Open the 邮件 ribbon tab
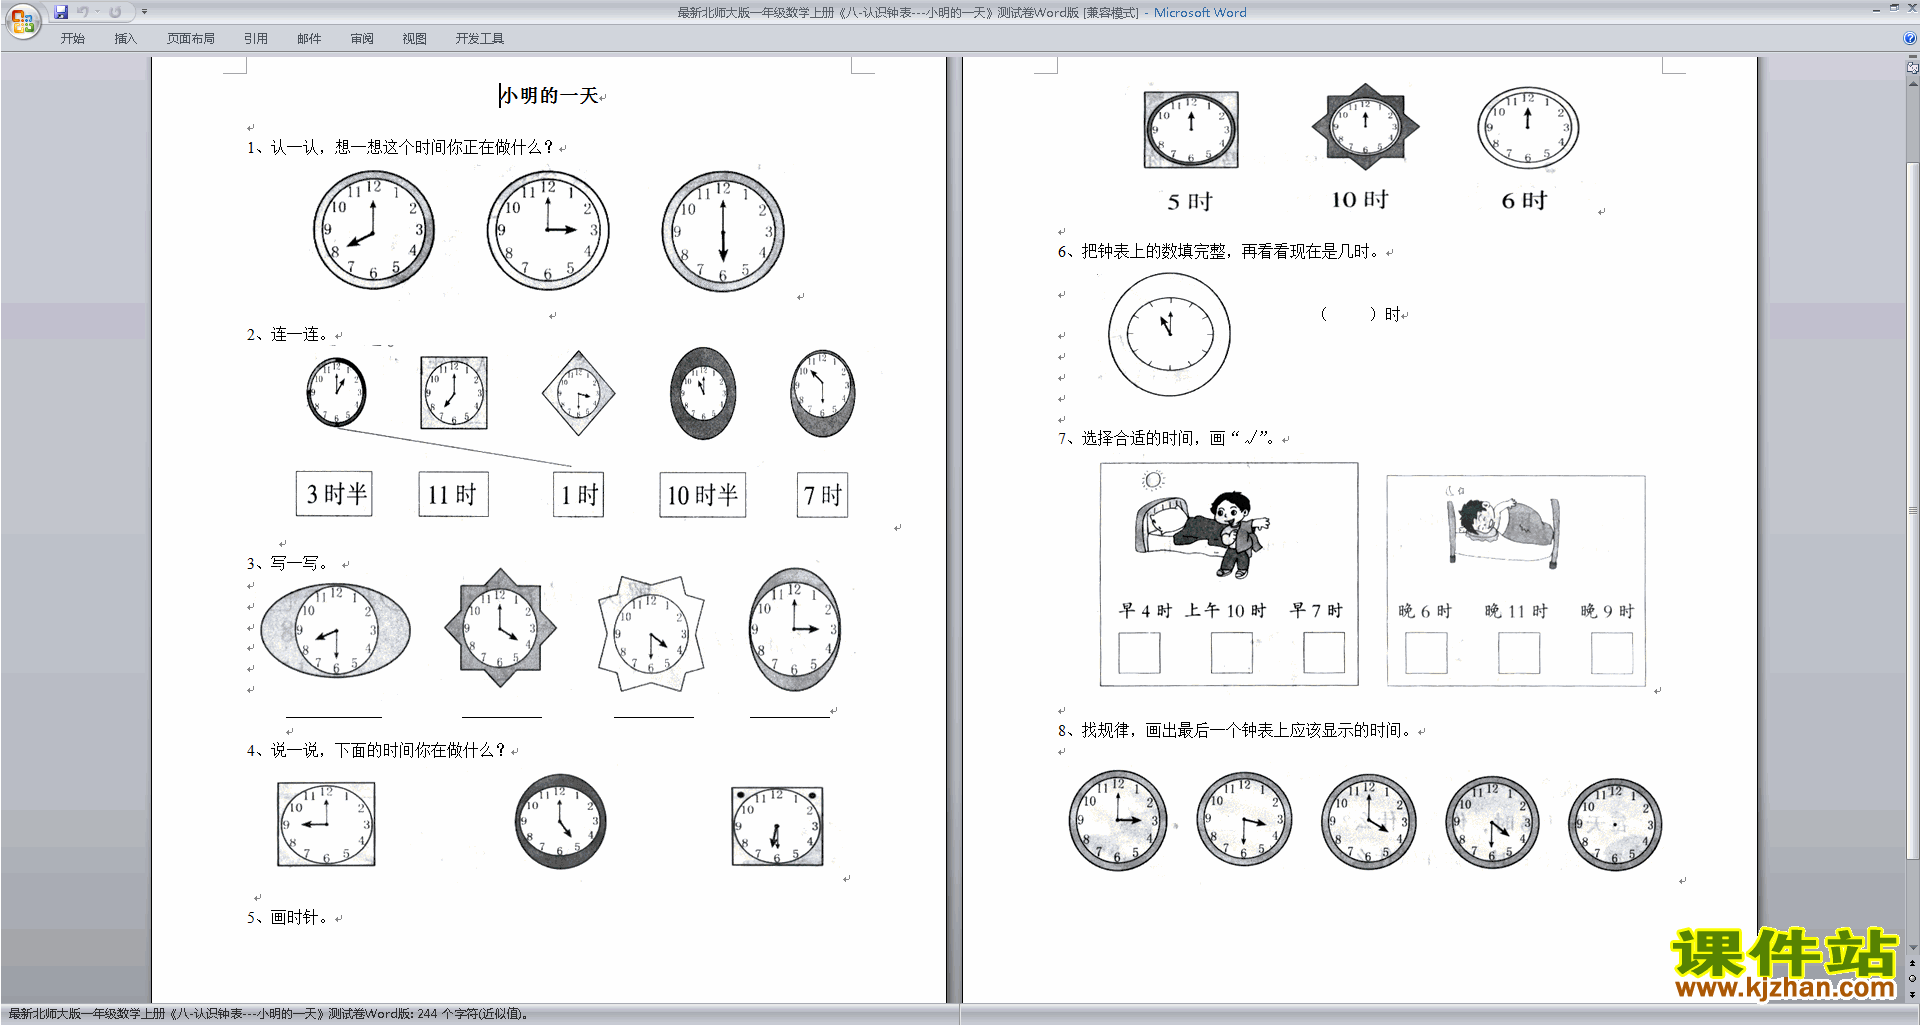The height and width of the screenshot is (1025, 1920). point(309,38)
